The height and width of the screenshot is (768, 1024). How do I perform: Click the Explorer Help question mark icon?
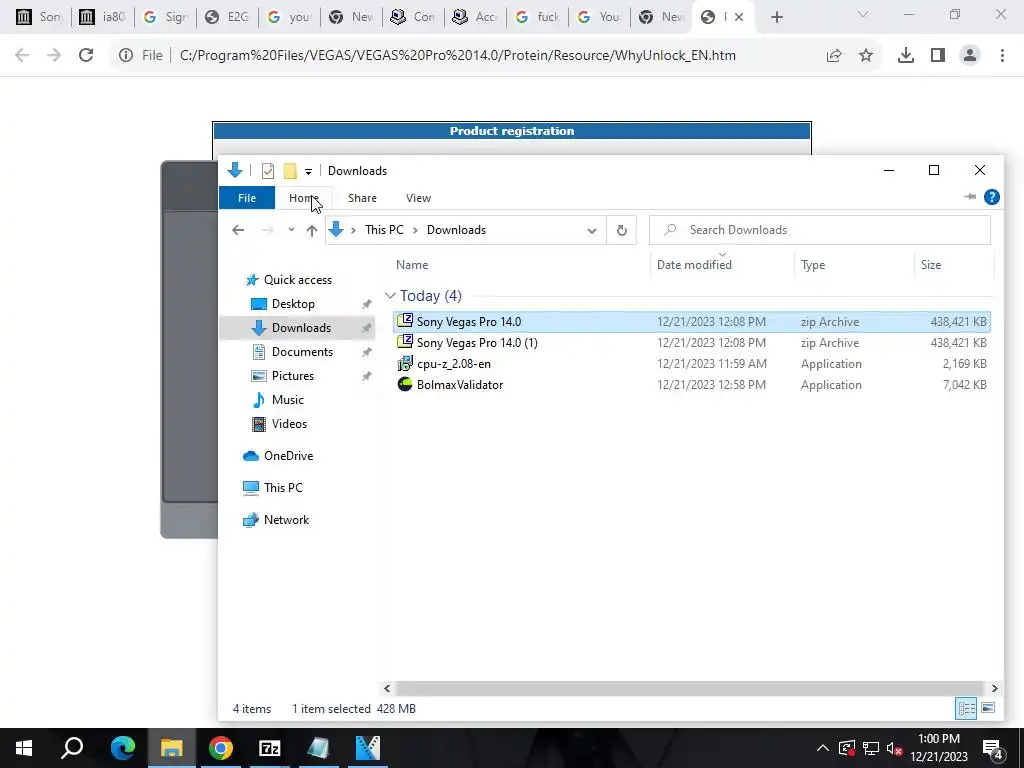pyautogui.click(x=991, y=197)
